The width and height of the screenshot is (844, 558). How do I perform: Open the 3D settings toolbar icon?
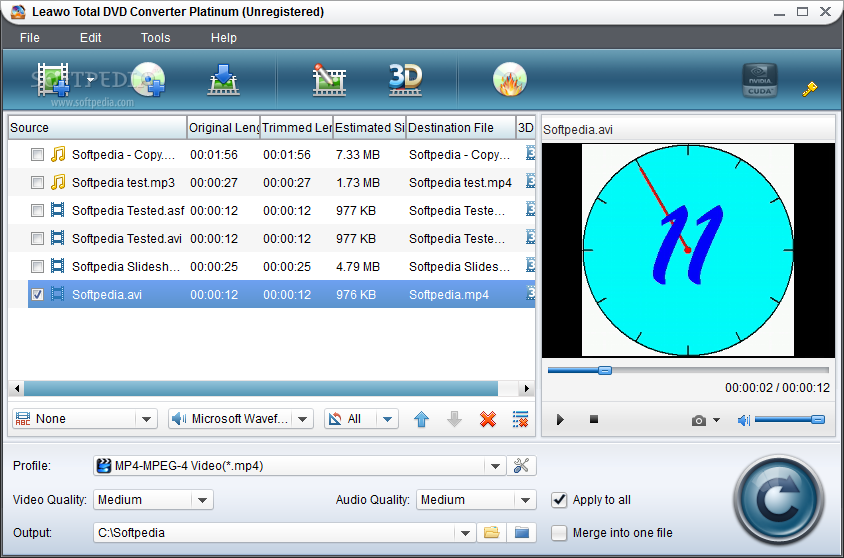coord(405,80)
